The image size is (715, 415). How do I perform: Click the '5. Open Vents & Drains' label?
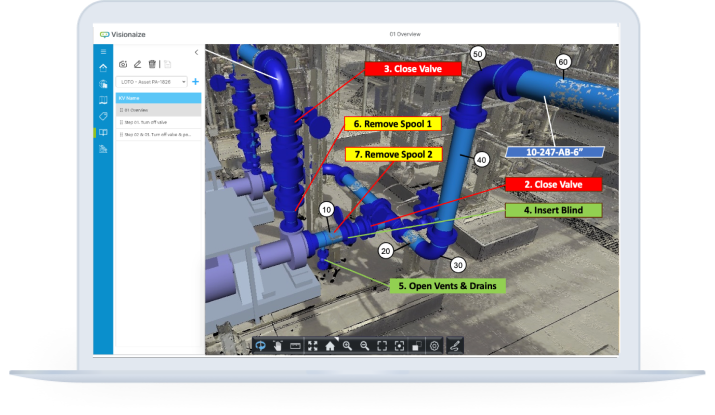click(447, 284)
